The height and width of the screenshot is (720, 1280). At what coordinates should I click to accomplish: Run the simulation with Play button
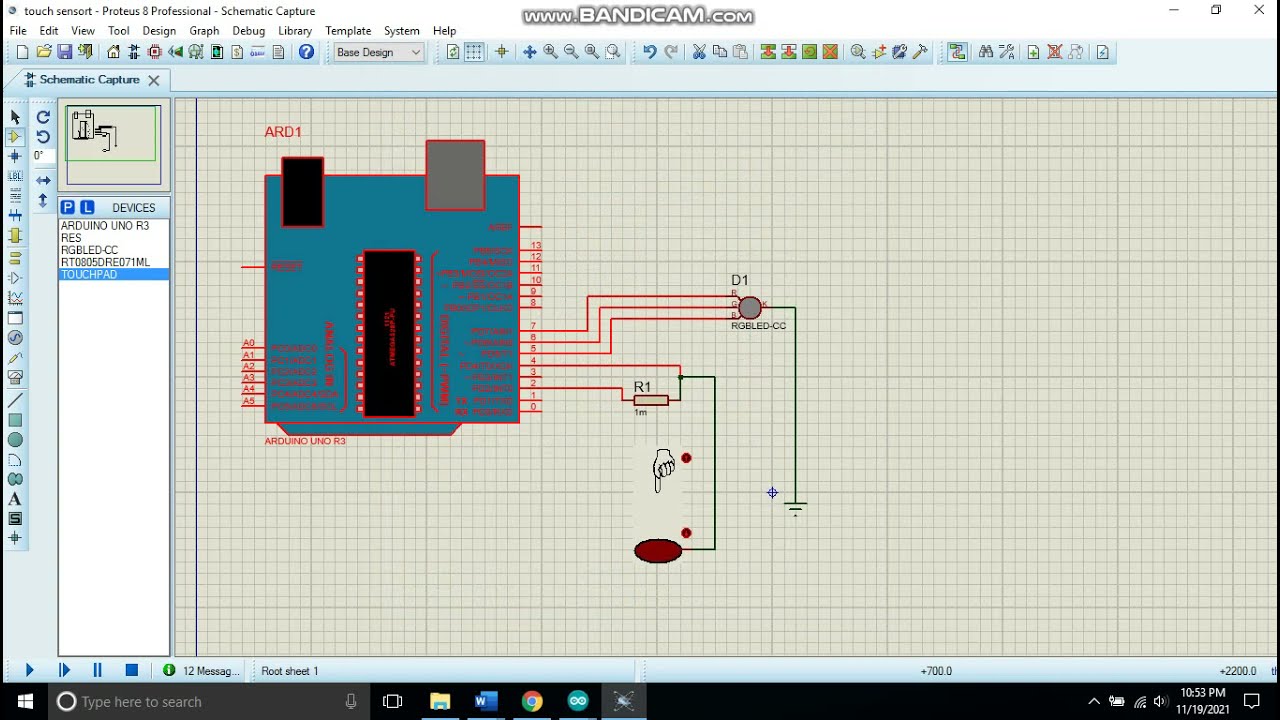click(x=29, y=671)
